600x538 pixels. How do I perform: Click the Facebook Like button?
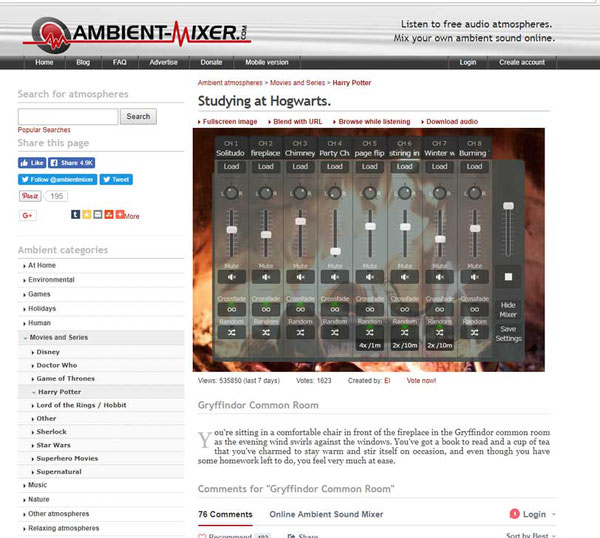click(32, 163)
